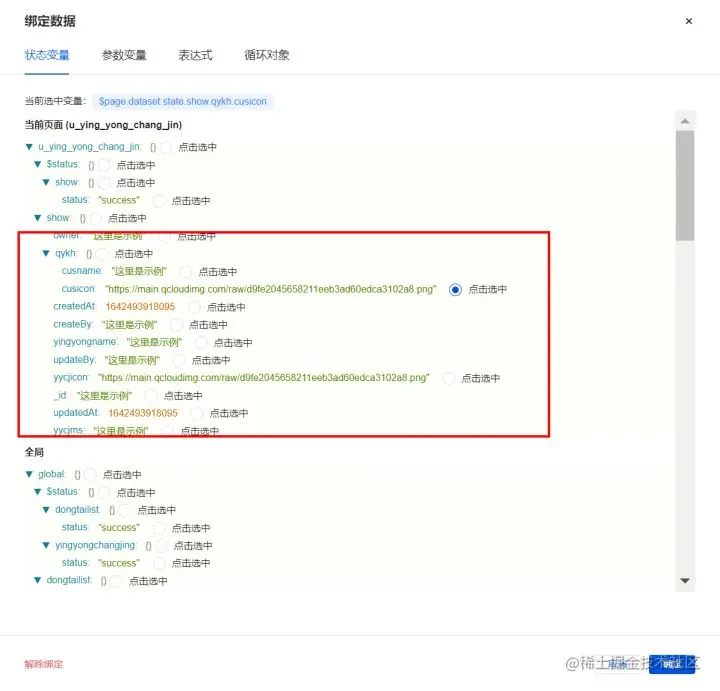Click the scrollbar down arrow
The height and width of the screenshot is (691, 720).
pyautogui.click(x=685, y=581)
